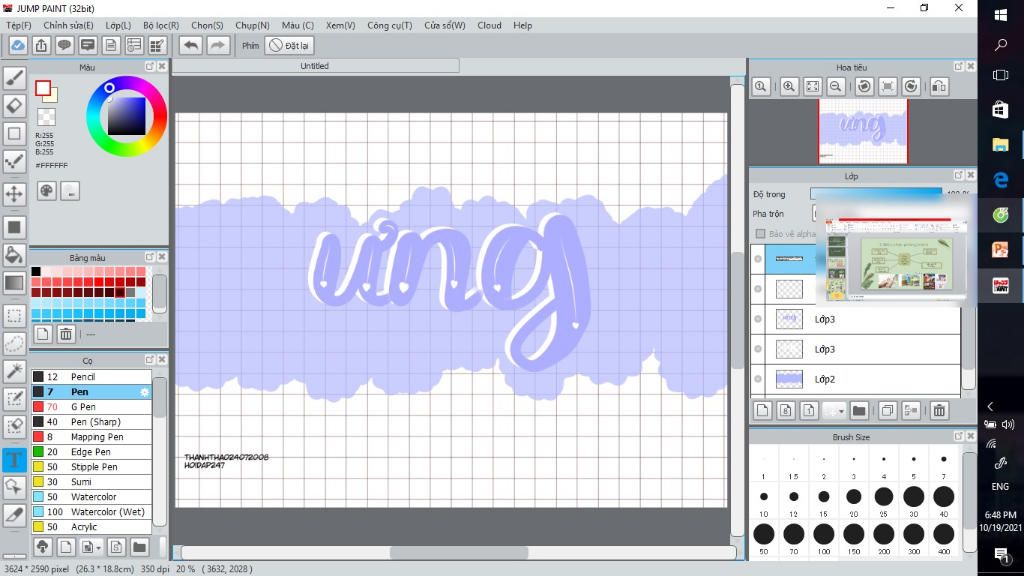Open the color palette picker button
This screenshot has width=1024, height=576.
(46, 191)
